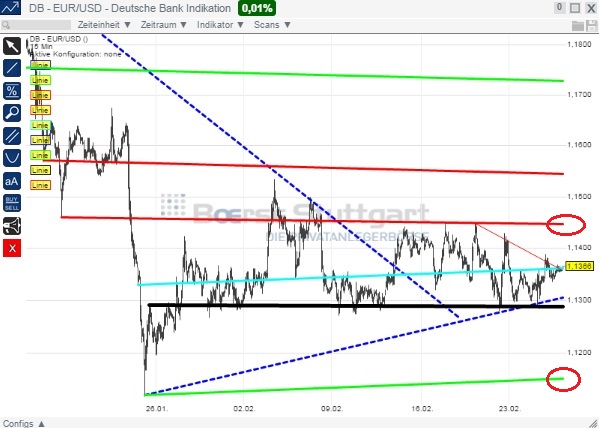Screen dimensions: 599x428
Task: Click the 1,1400 price axis label
Action: [x=579, y=248]
